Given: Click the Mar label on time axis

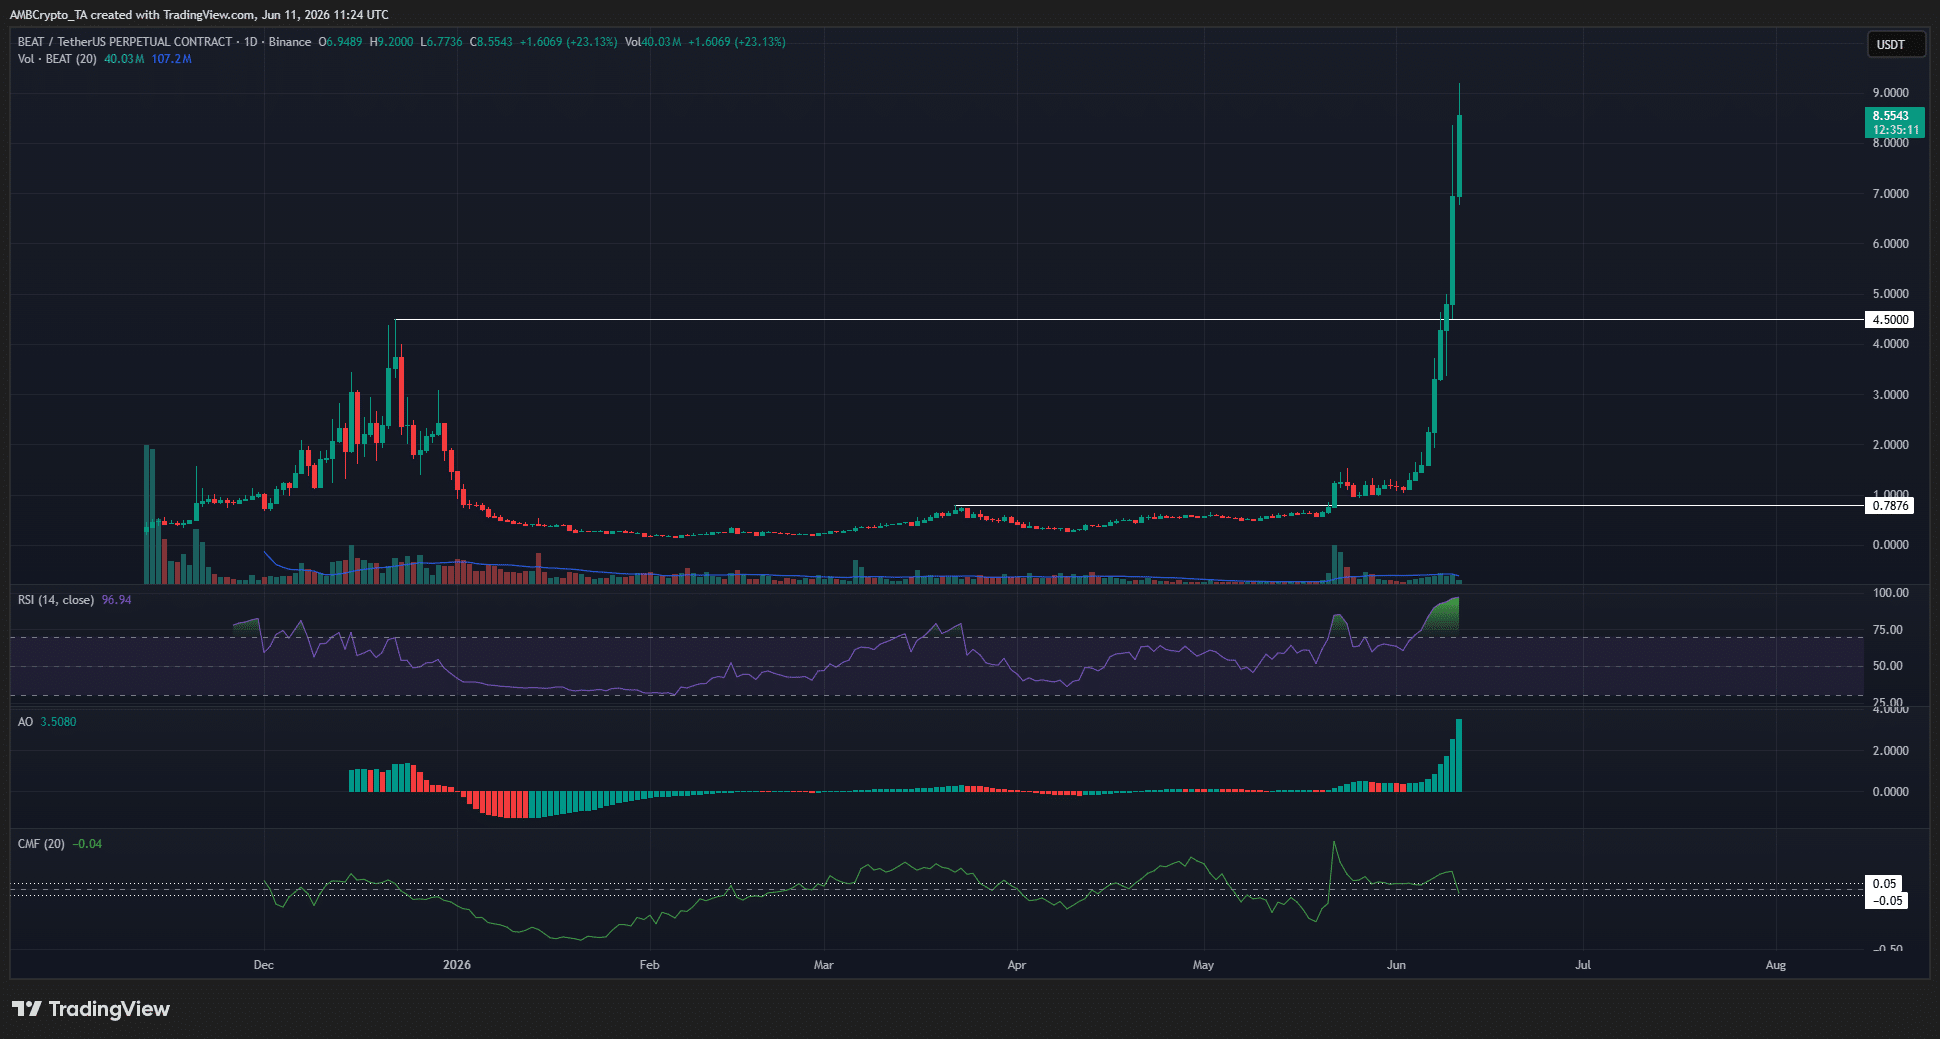Looking at the screenshot, I should pyautogui.click(x=824, y=965).
